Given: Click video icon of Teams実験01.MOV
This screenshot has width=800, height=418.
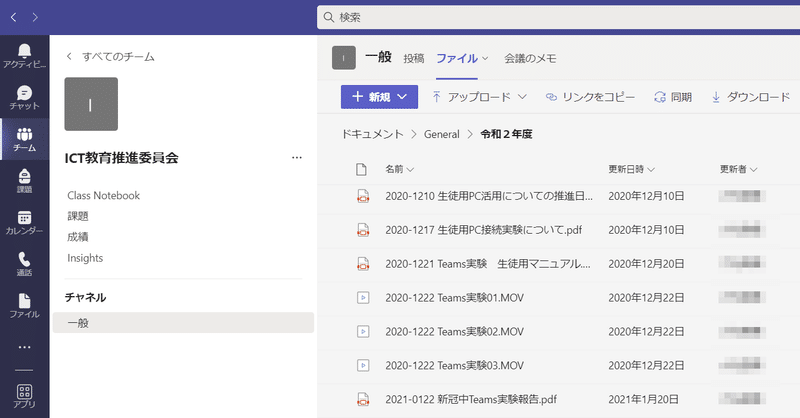Looking at the screenshot, I should pyautogui.click(x=363, y=298).
